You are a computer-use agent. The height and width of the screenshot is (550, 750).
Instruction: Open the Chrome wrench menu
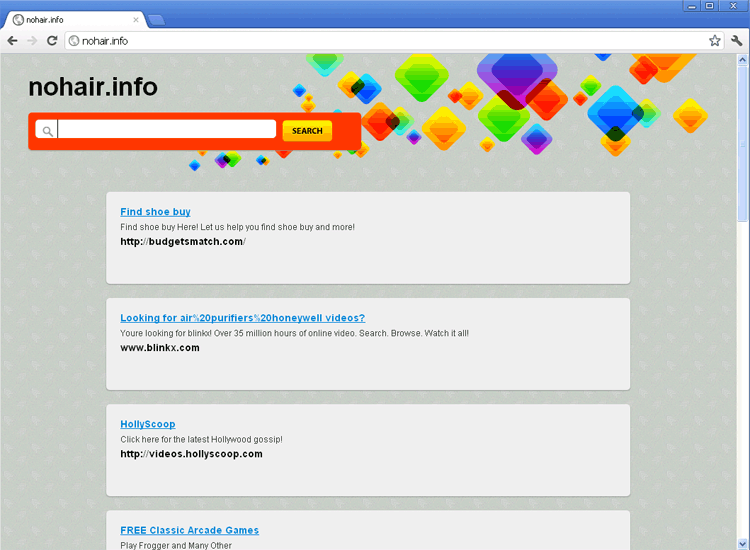[737, 41]
